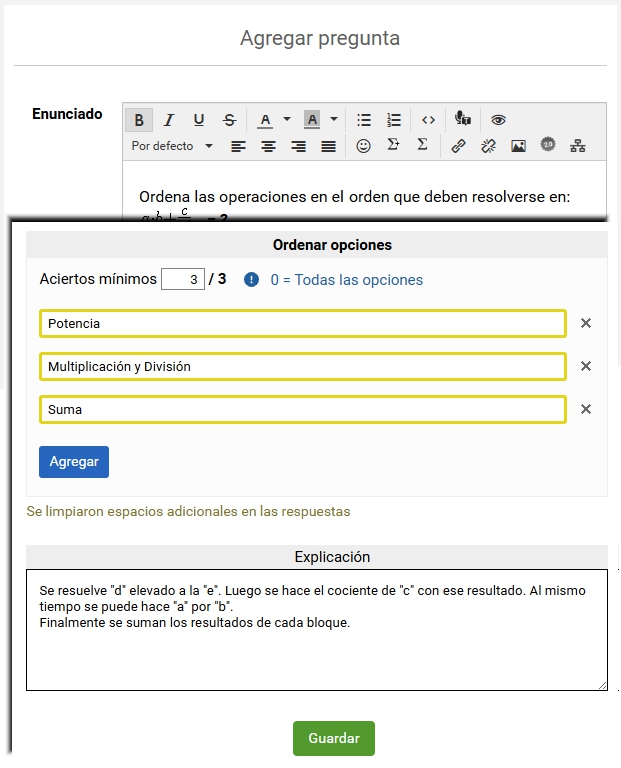Image resolution: width=621 pixels, height=768 pixels.
Task: Open the text highlight color dropdown arrow
Action: [334, 120]
